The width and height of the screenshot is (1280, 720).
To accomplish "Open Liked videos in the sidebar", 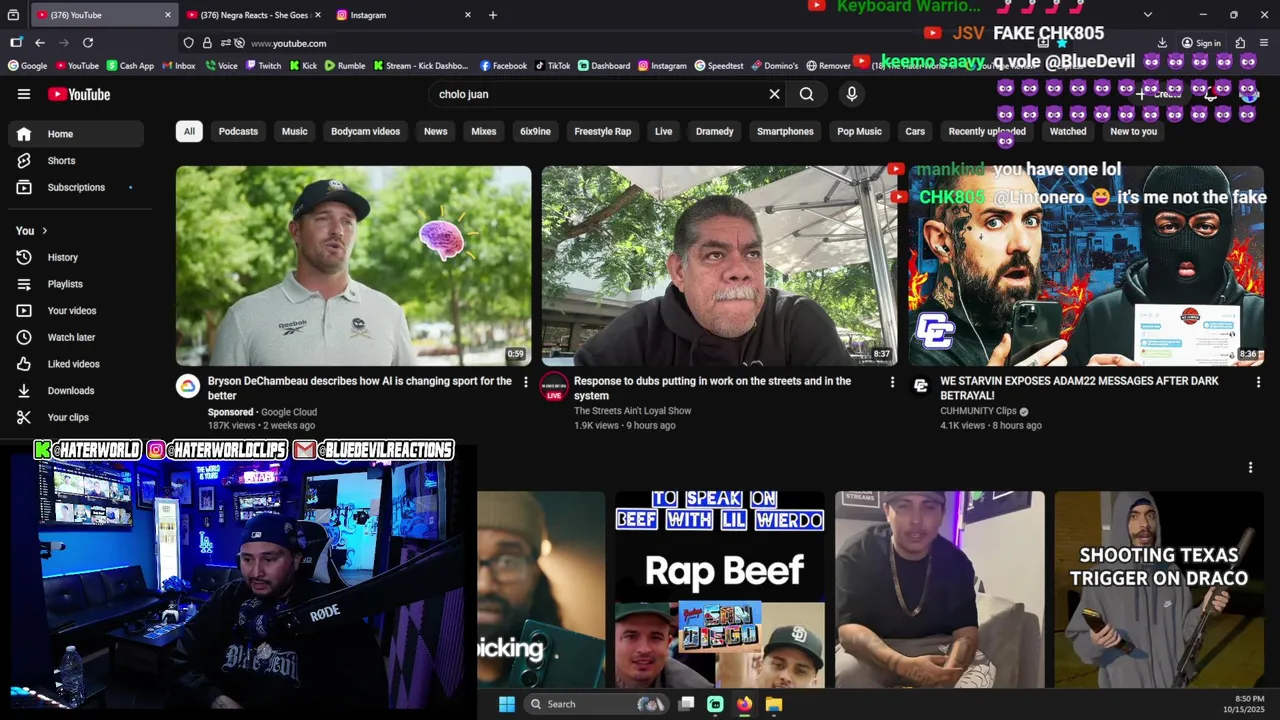I will 76,364.
